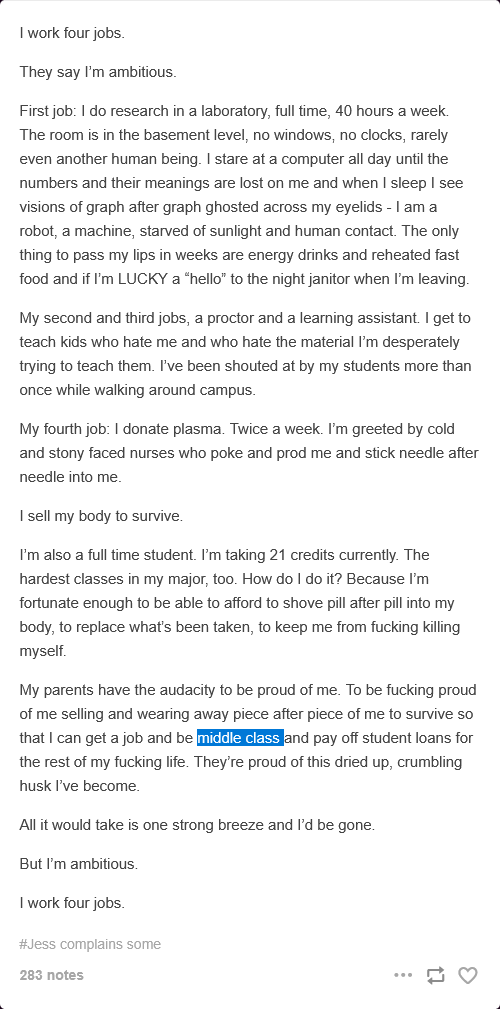This screenshot has width=500, height=1009.
Task: Click the line "They say I'm ambitious."
Action: point(98,72)
